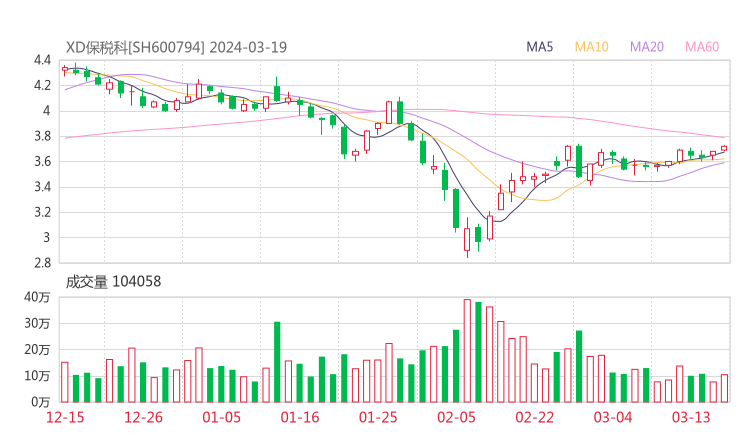Click the 02-22 date axis label
Image resolution: width=740 pixels, height=440 pixels.
[534, 417]
